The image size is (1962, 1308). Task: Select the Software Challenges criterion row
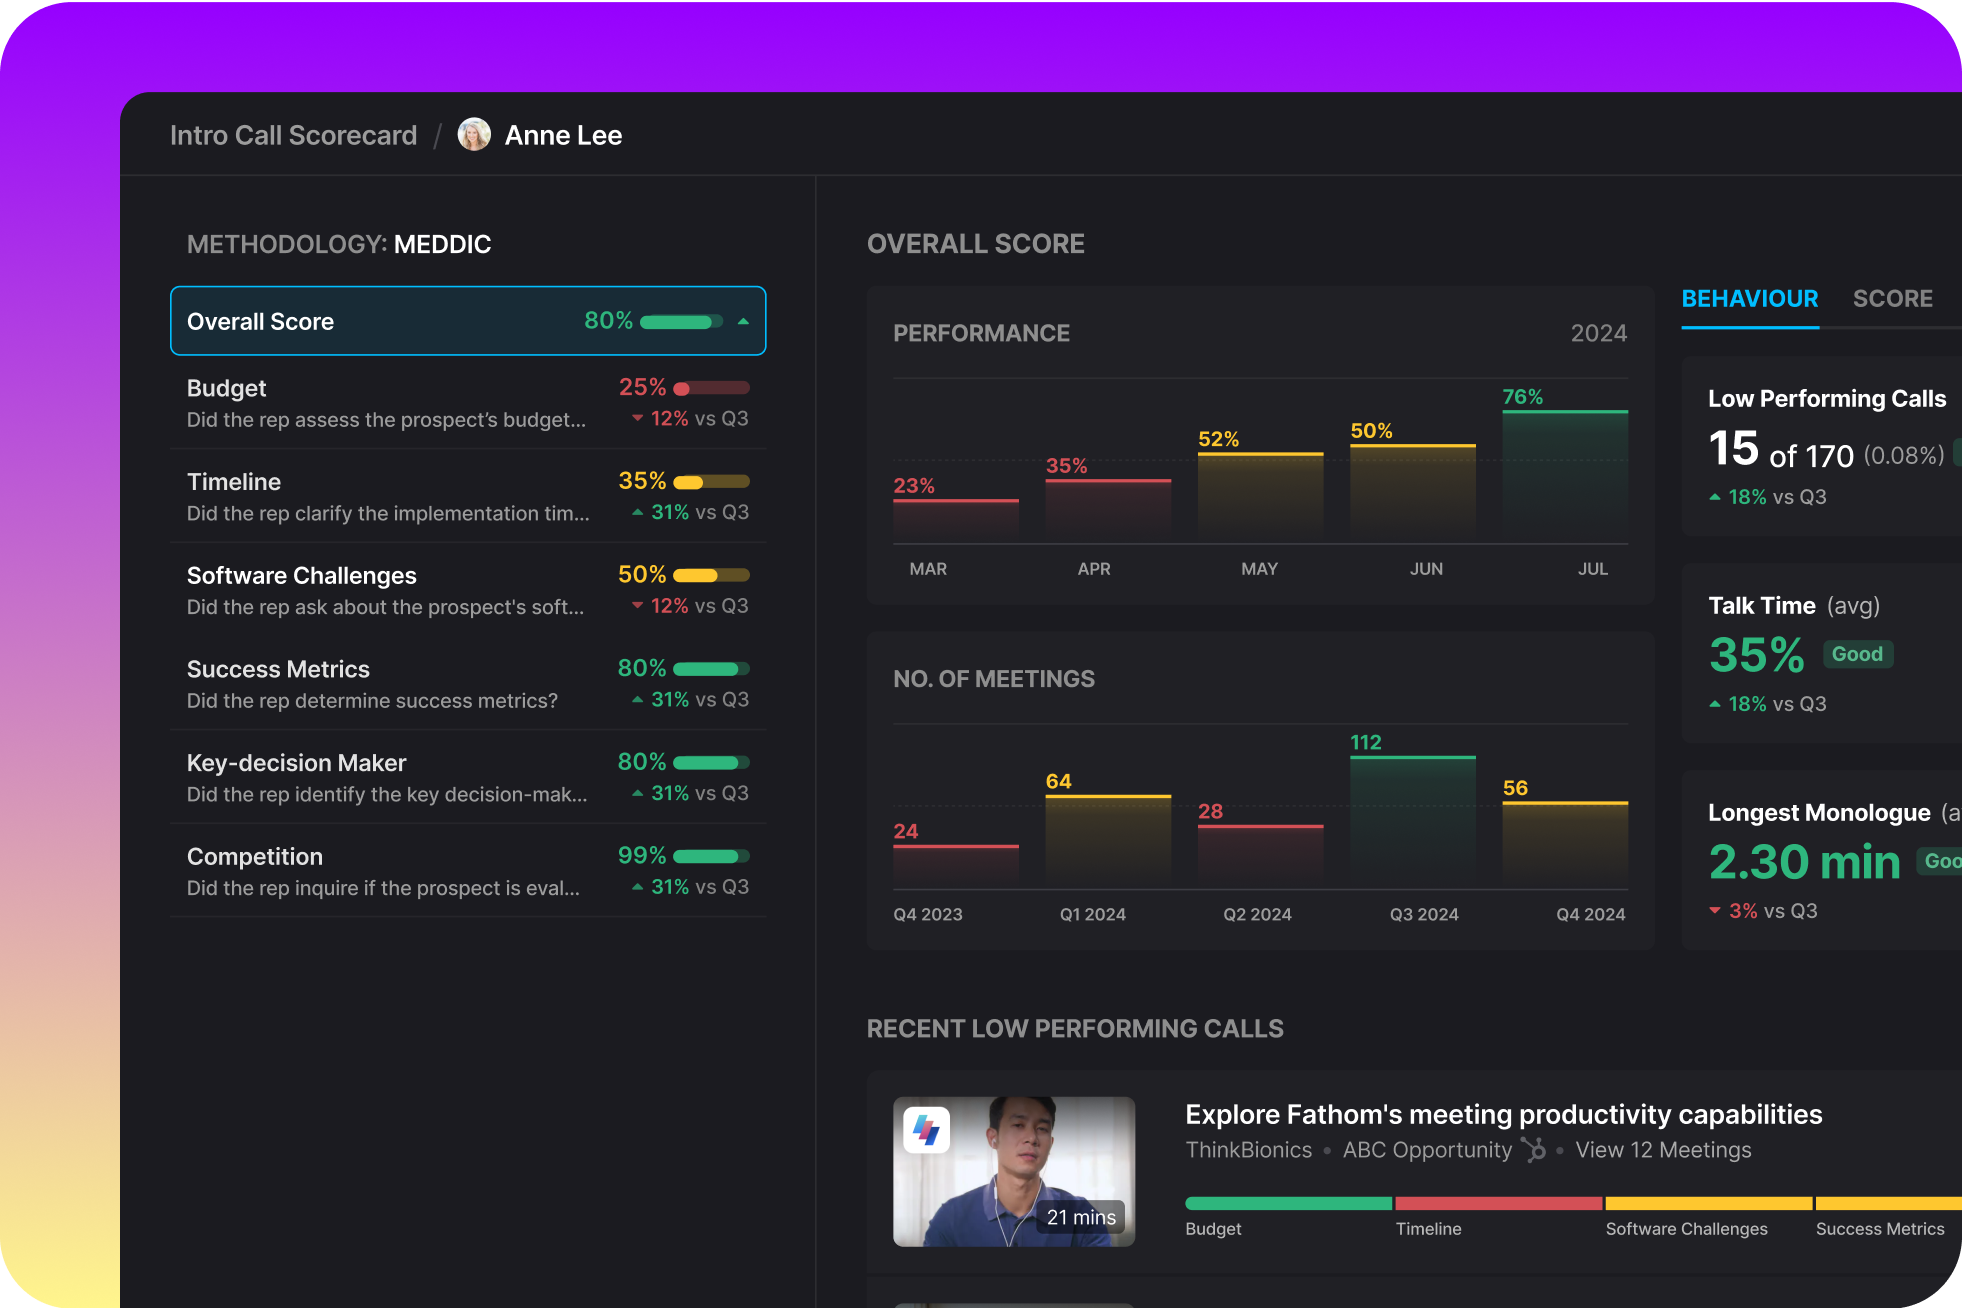pyautogui.click(x=468, y=590)
